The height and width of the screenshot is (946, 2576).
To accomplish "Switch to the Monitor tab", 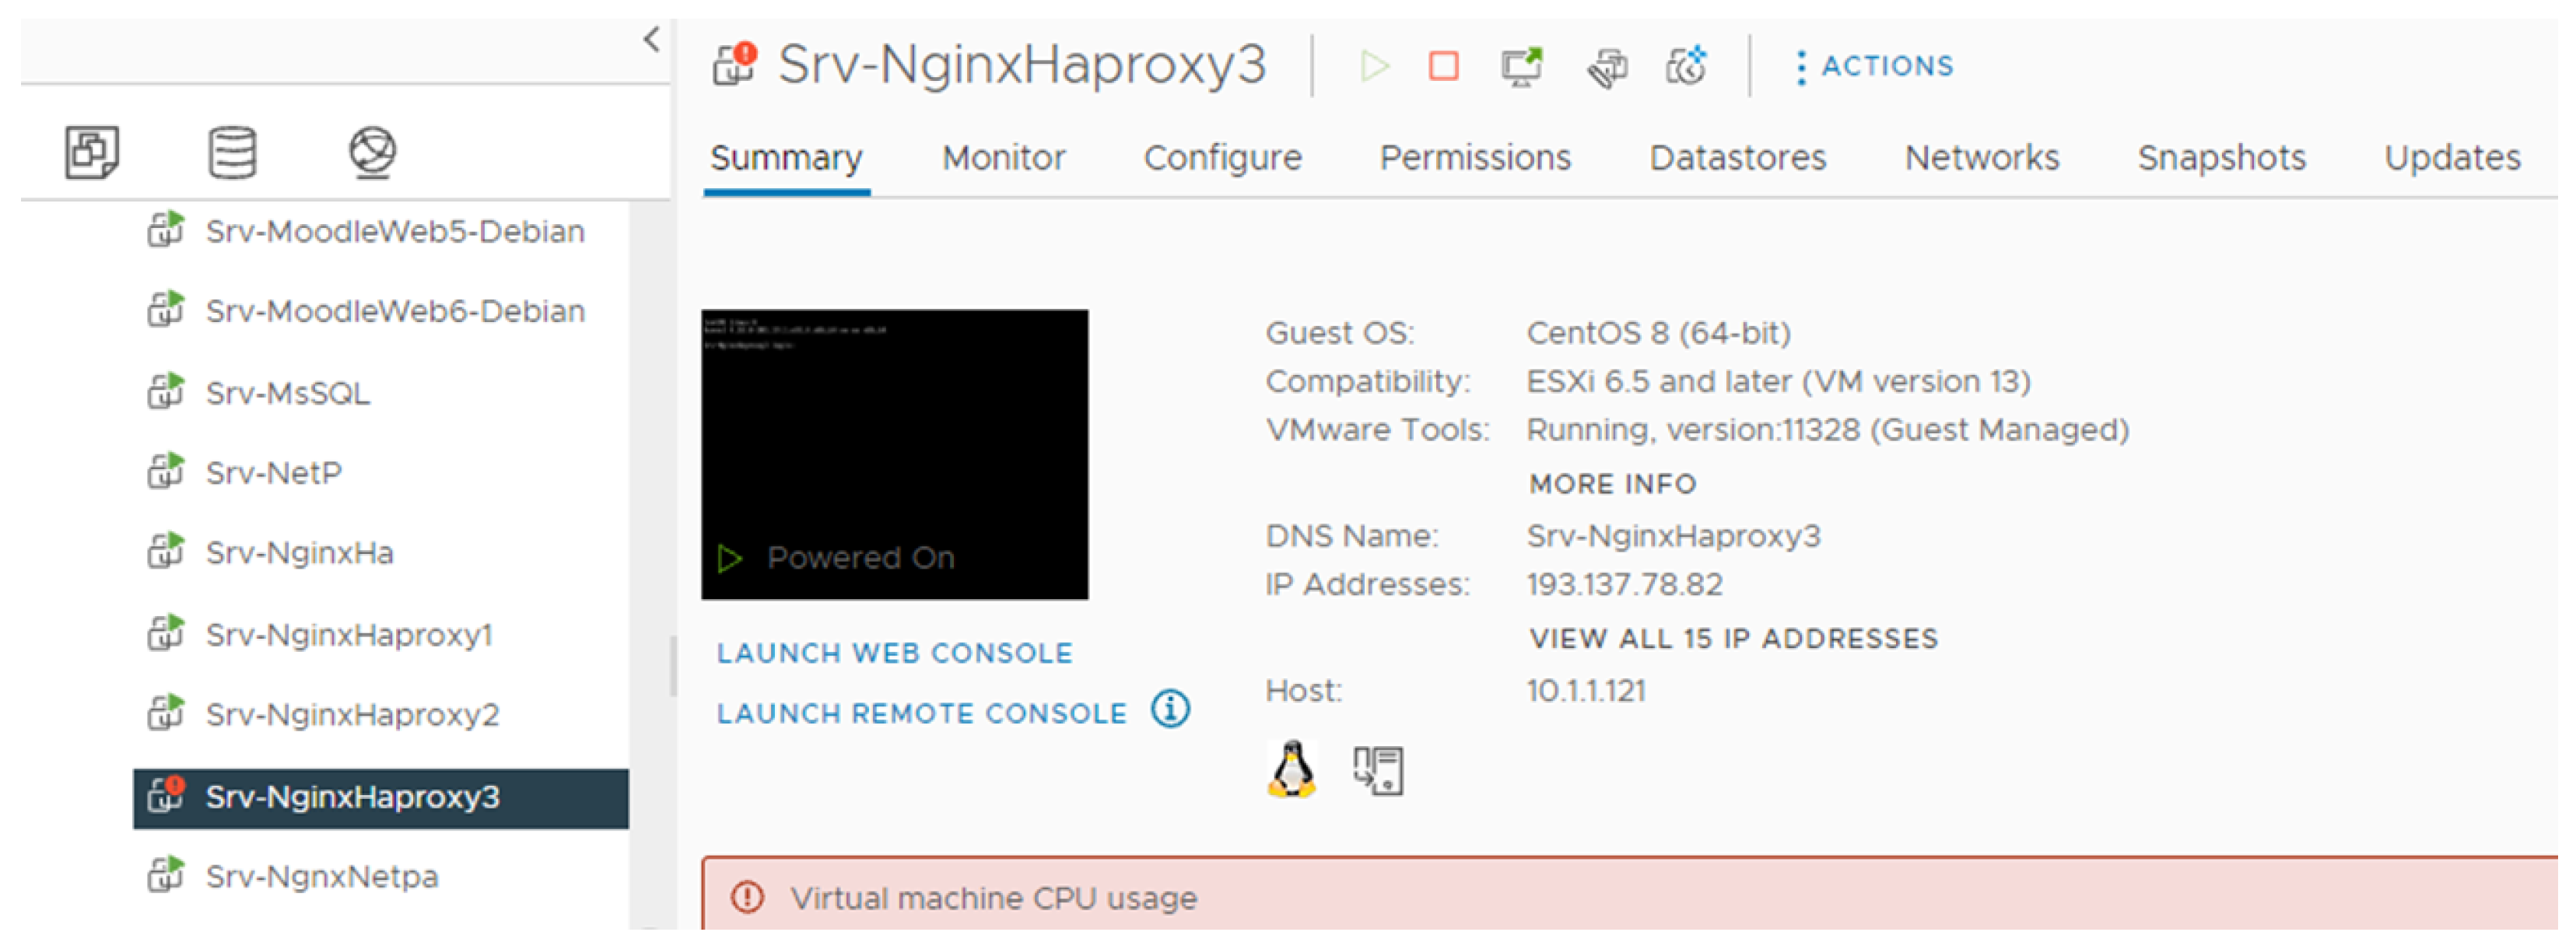I will coord(1003,158).
